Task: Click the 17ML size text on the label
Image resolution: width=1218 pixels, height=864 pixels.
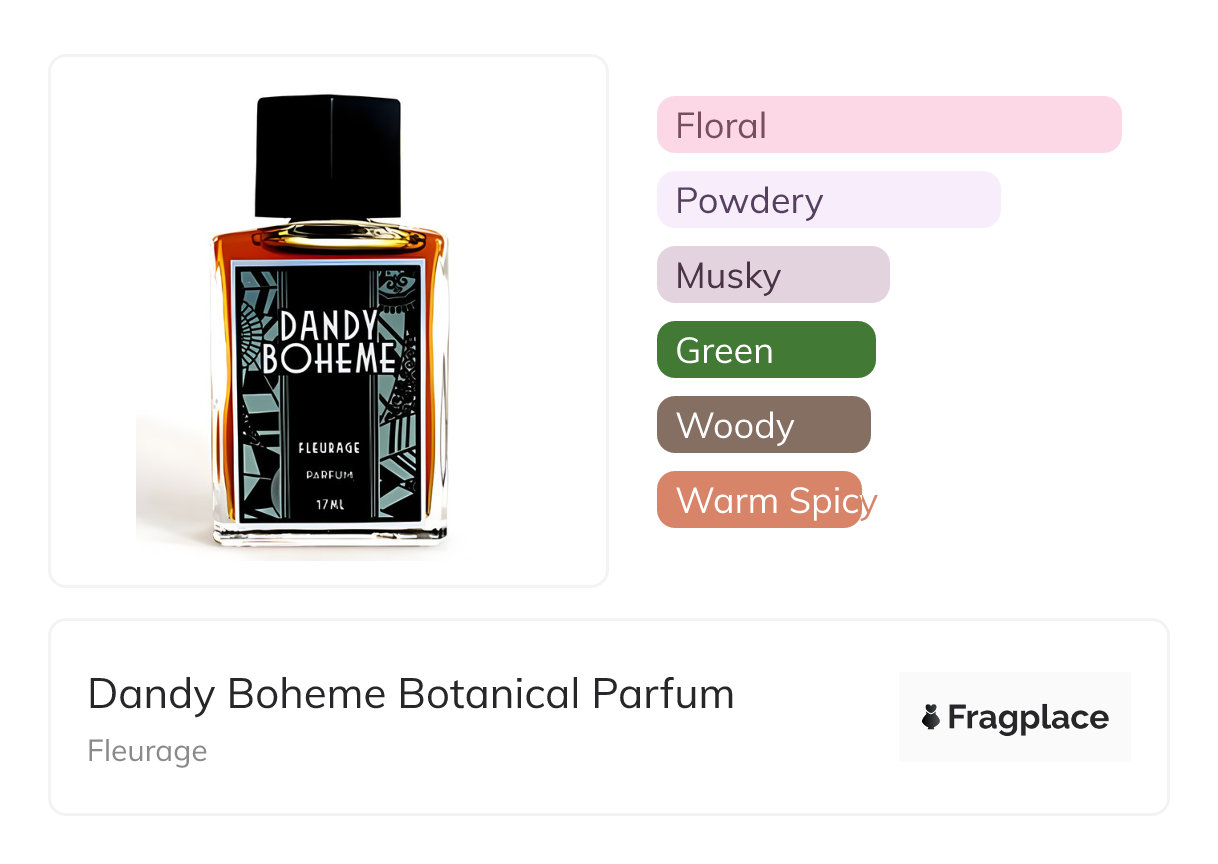Action: point(329,504)
